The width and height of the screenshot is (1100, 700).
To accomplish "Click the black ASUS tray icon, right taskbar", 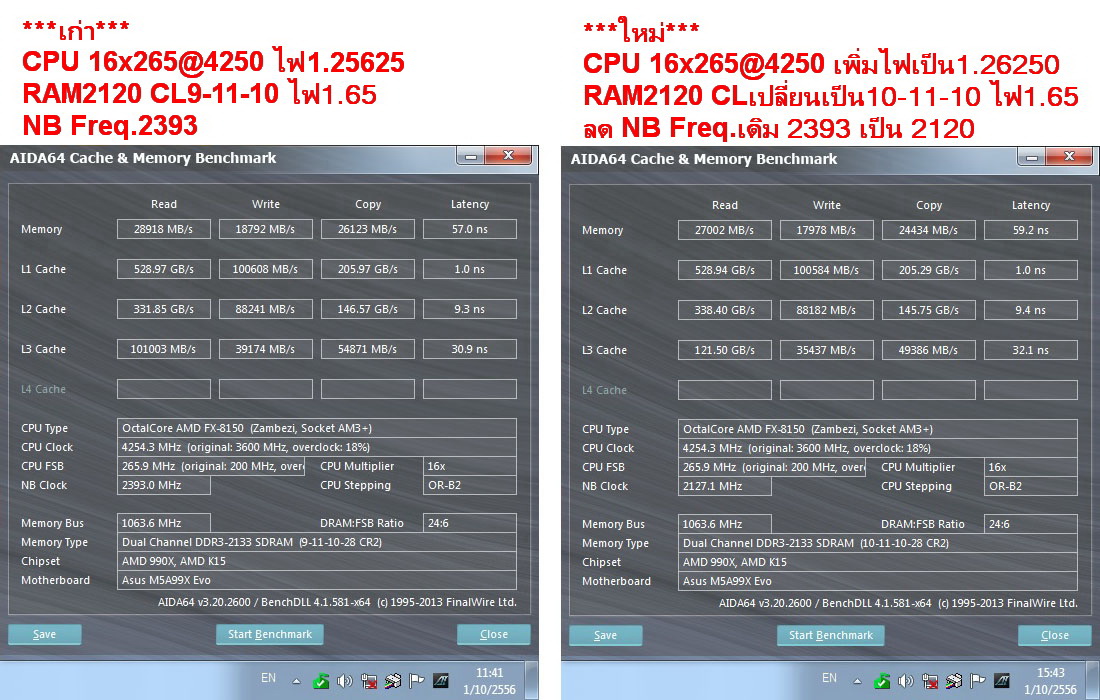I will click(1002, 680).
